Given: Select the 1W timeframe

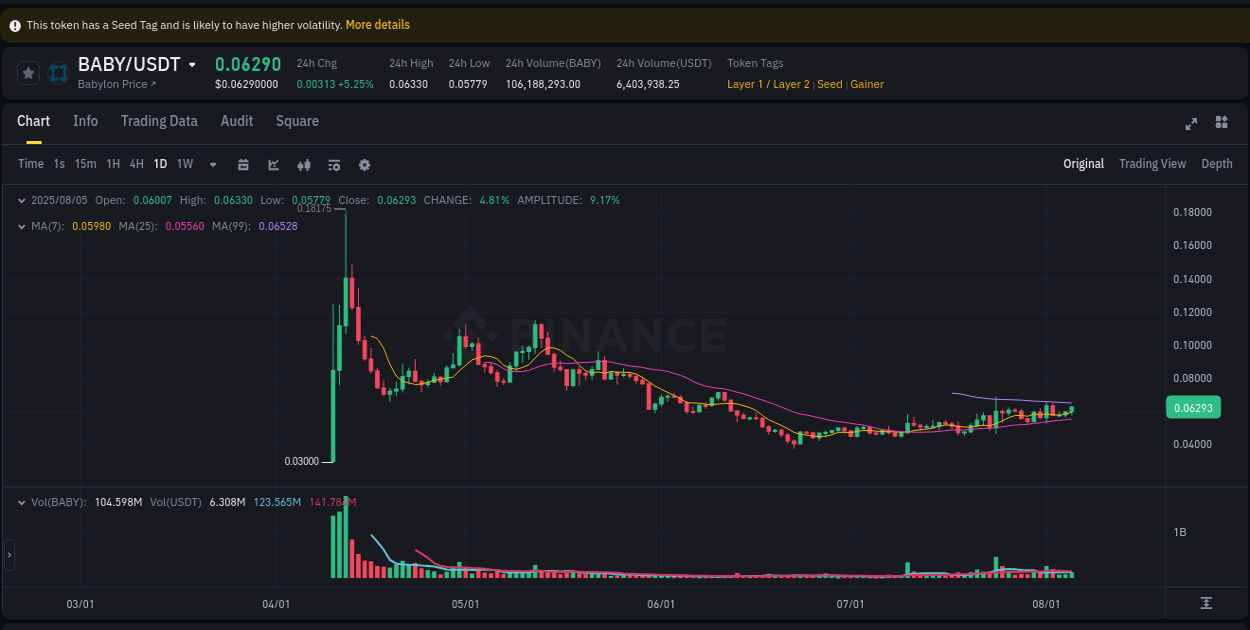Looking at the screenshot, I should pyautogui.click(x=184, y=163).
